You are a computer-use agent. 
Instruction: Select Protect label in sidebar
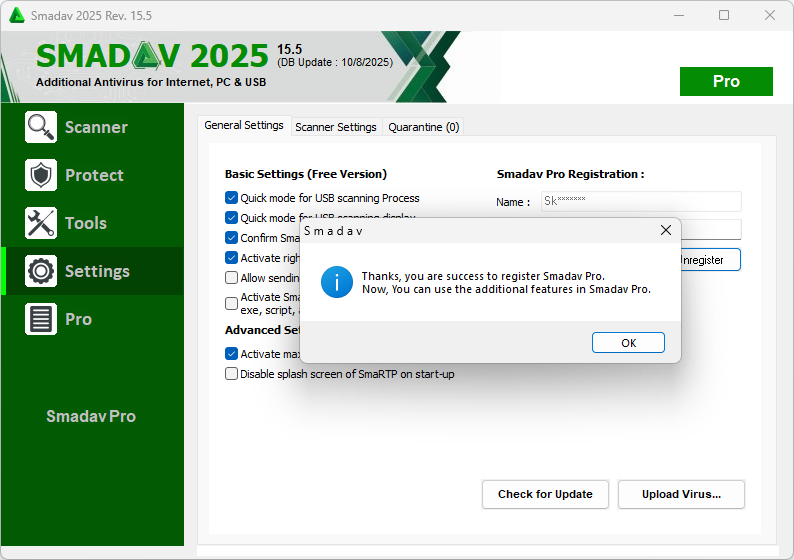point(94,175)
